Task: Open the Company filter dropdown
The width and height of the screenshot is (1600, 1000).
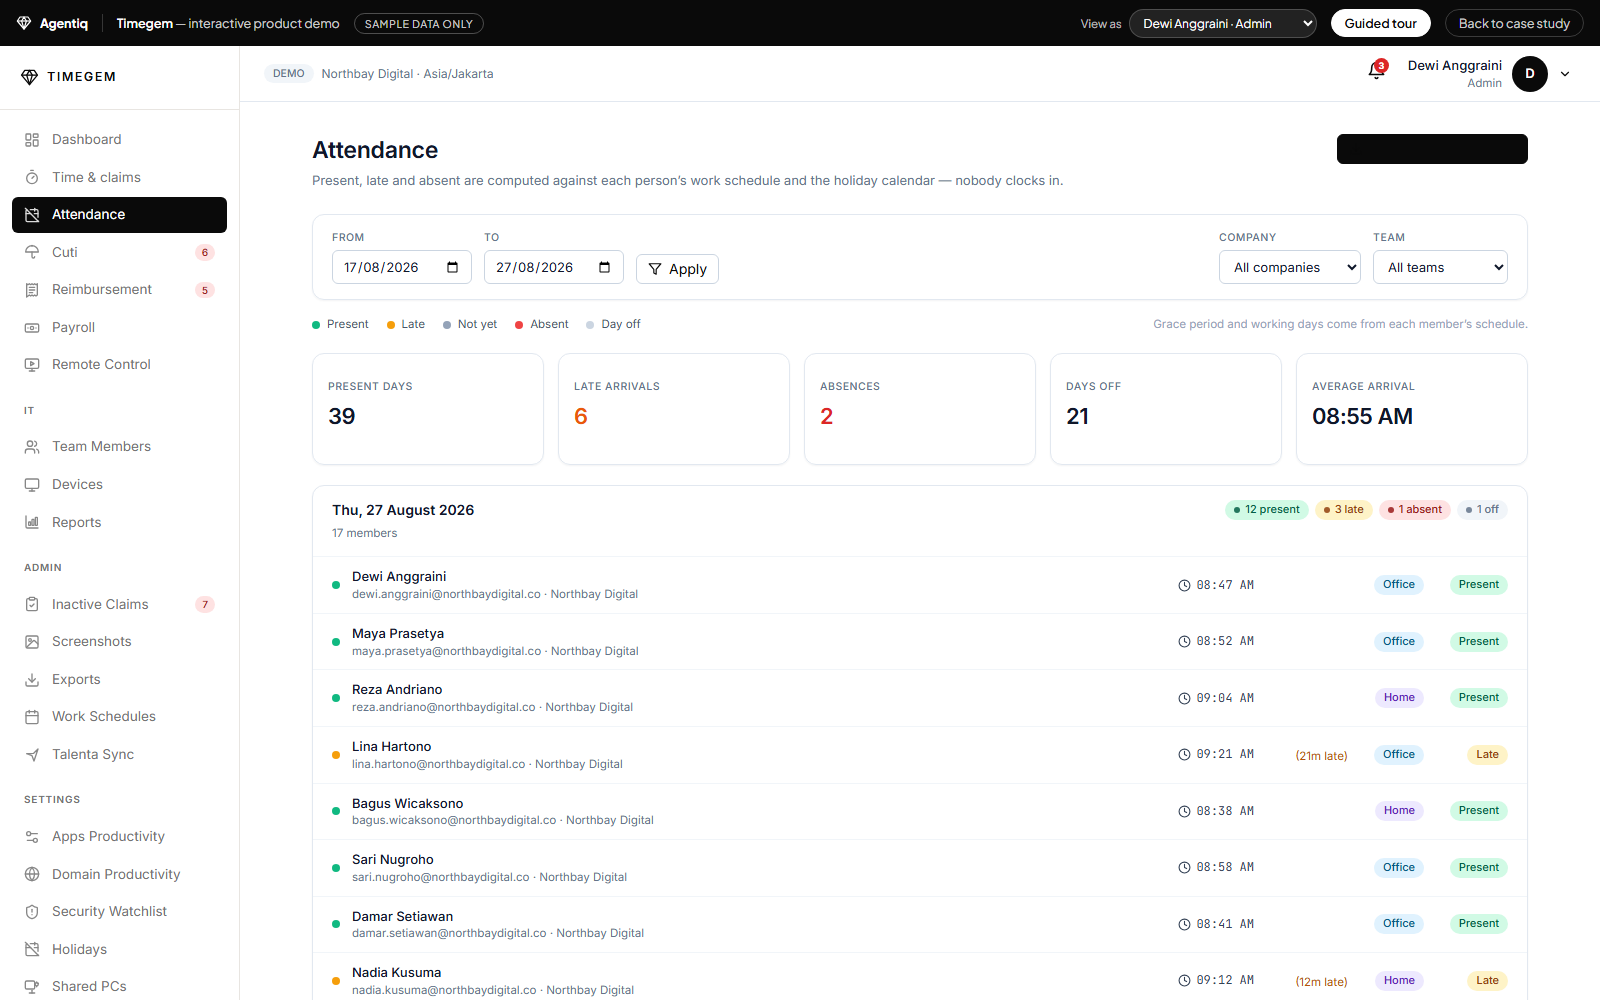Action: pos(1289,267)
